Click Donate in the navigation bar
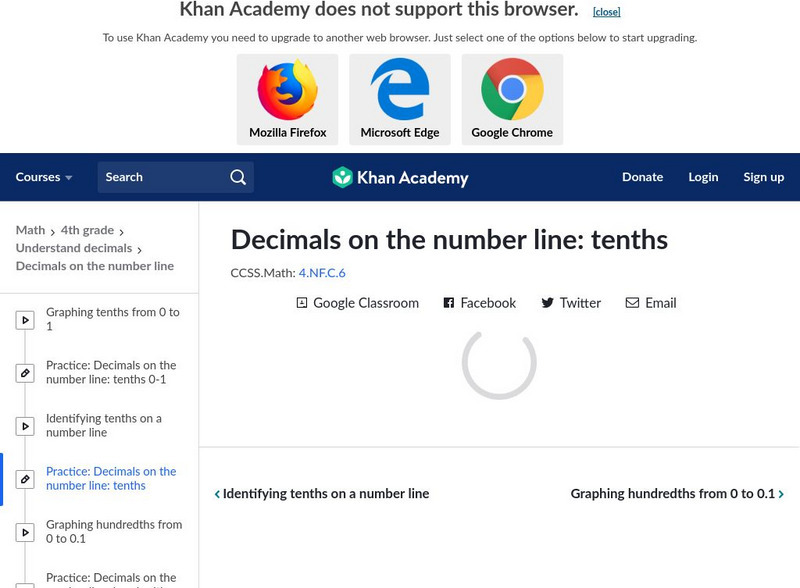800x588 pixels. point(642,177)
